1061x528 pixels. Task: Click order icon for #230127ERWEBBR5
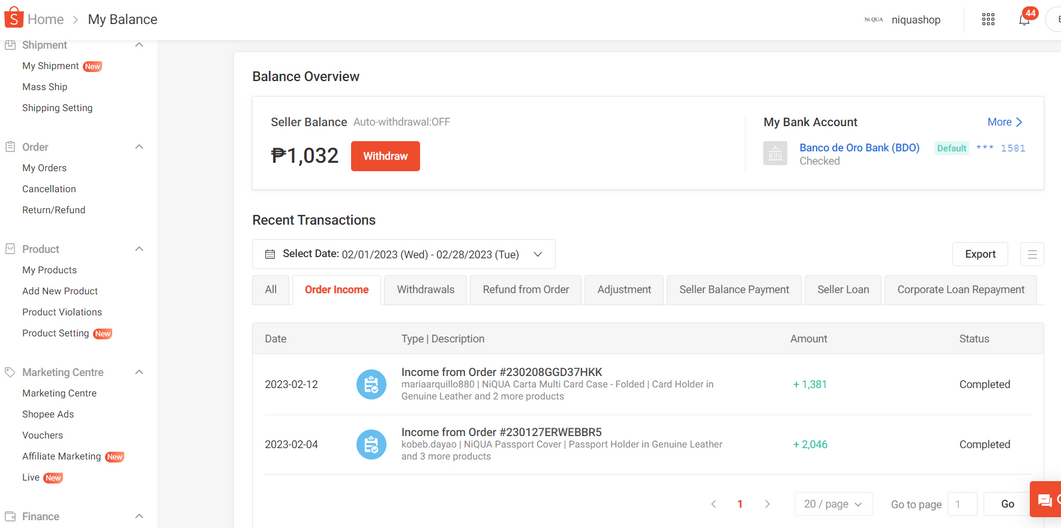371,444
